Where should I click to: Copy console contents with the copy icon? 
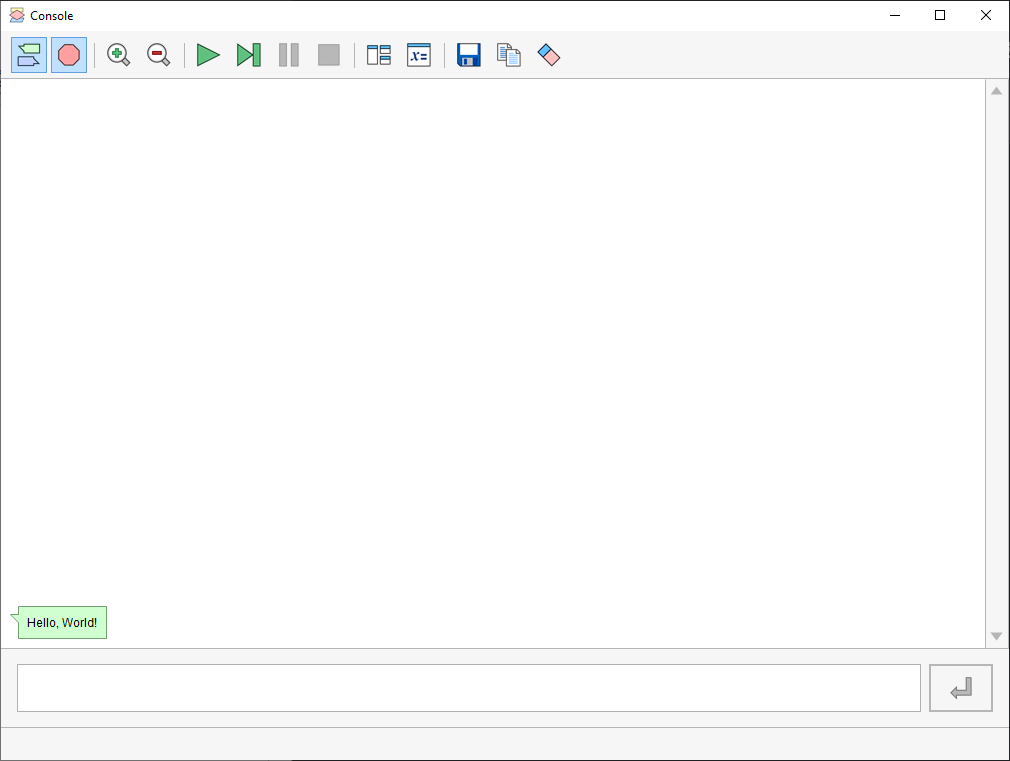[509, 55]
